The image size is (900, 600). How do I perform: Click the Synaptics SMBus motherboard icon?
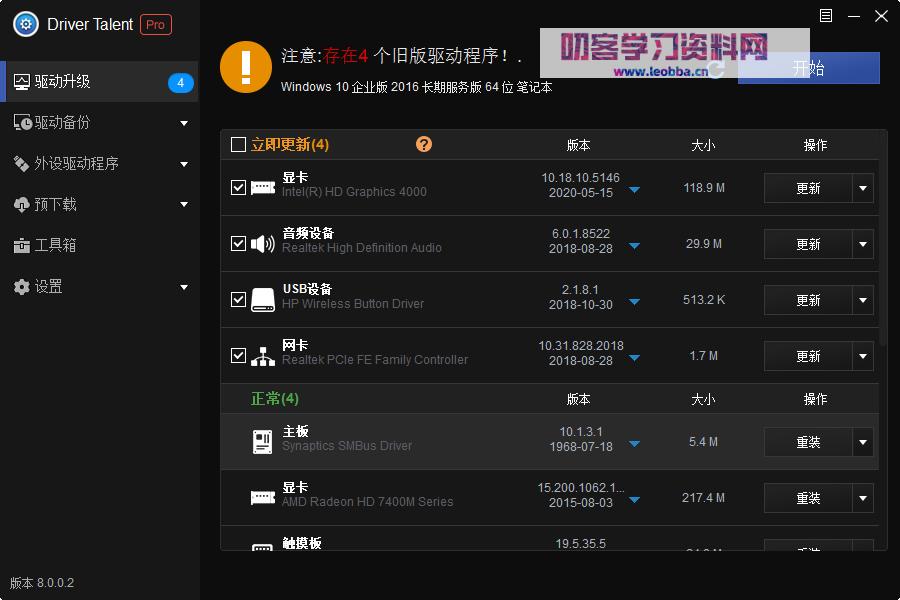[263, 442]
